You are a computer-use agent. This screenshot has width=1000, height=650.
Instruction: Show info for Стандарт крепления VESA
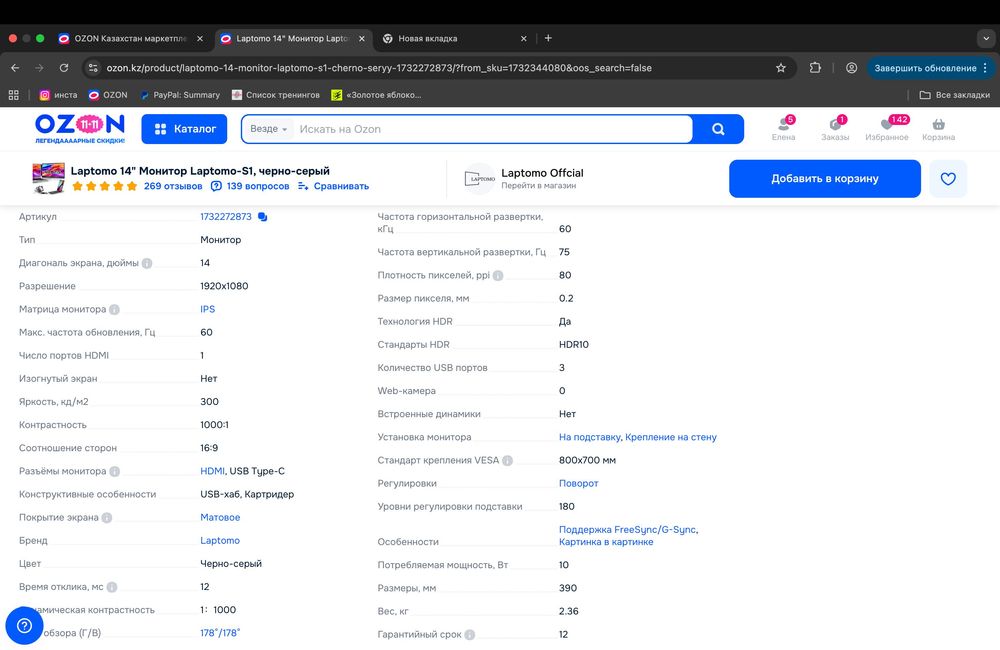coord(508,461)
